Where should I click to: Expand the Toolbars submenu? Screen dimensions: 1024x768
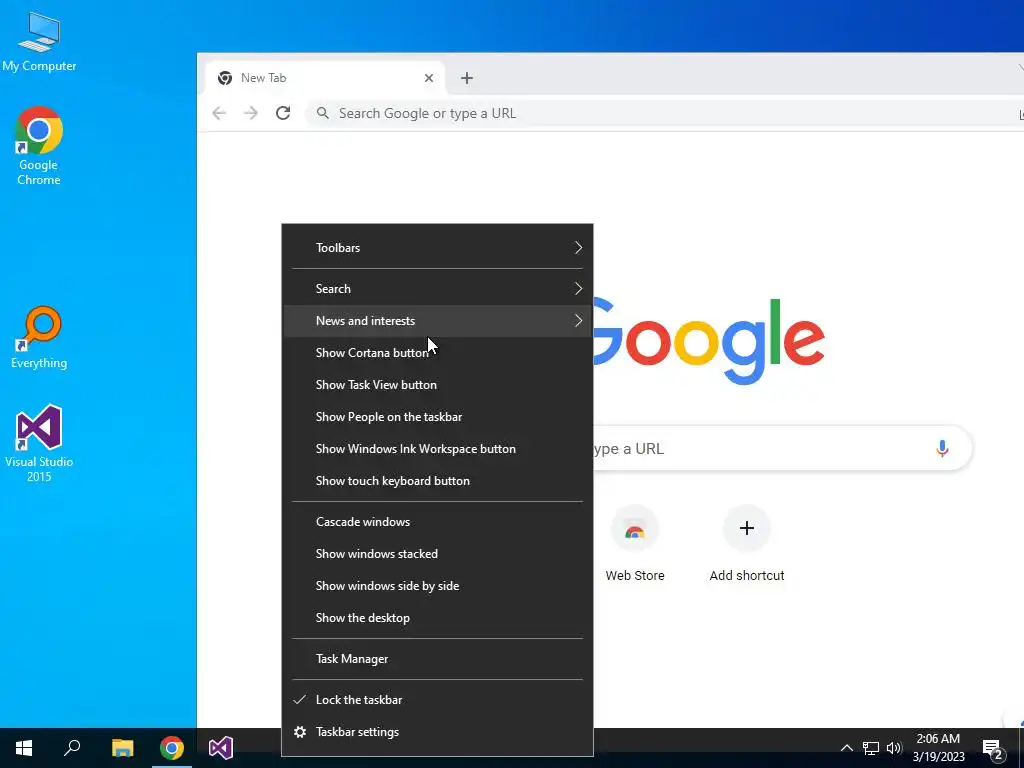pos(437,248)
